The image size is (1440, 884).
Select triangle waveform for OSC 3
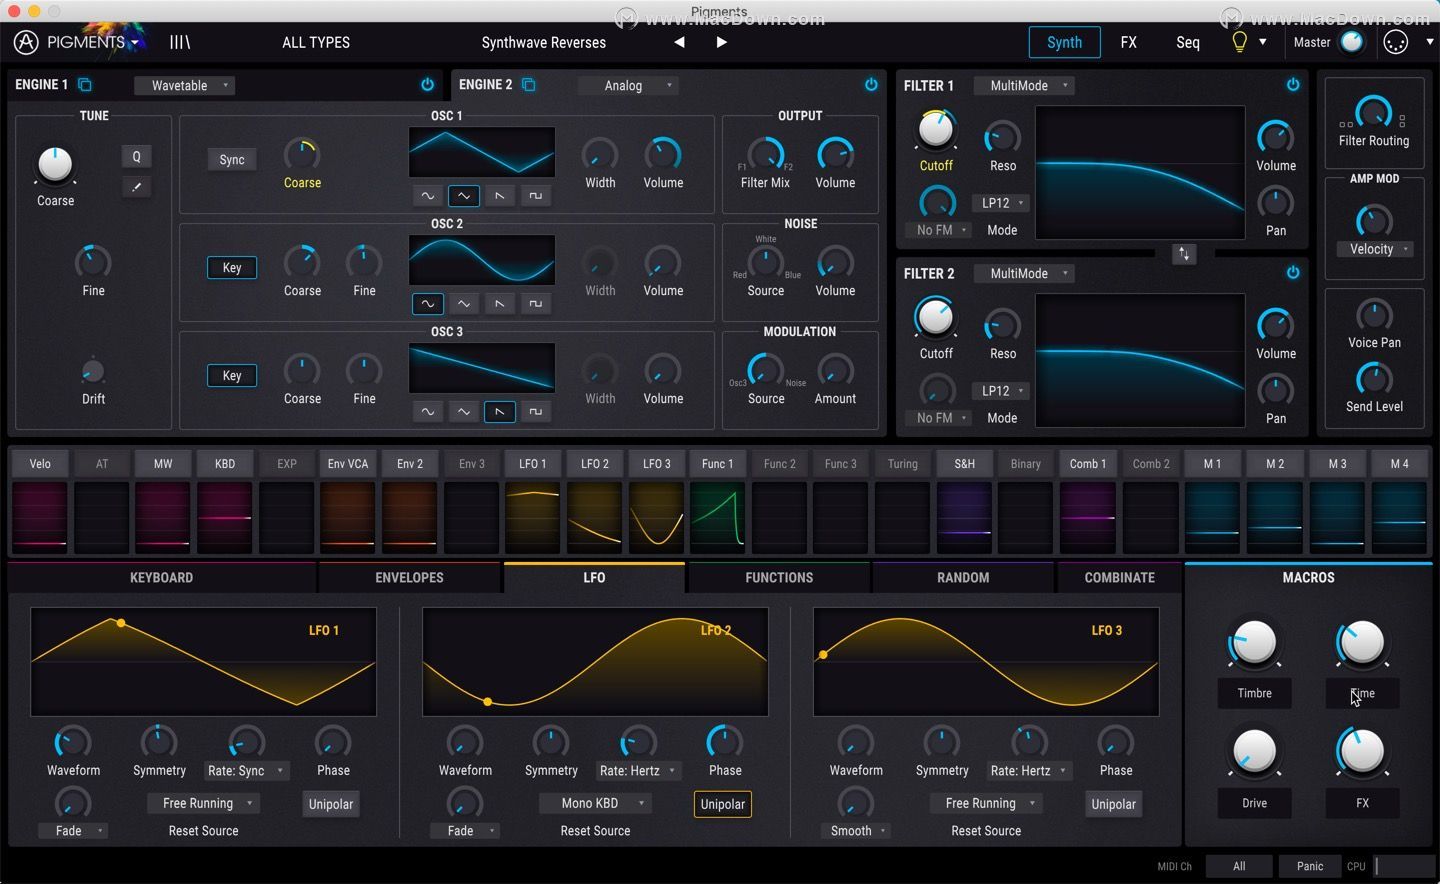[x=464, y=412]
